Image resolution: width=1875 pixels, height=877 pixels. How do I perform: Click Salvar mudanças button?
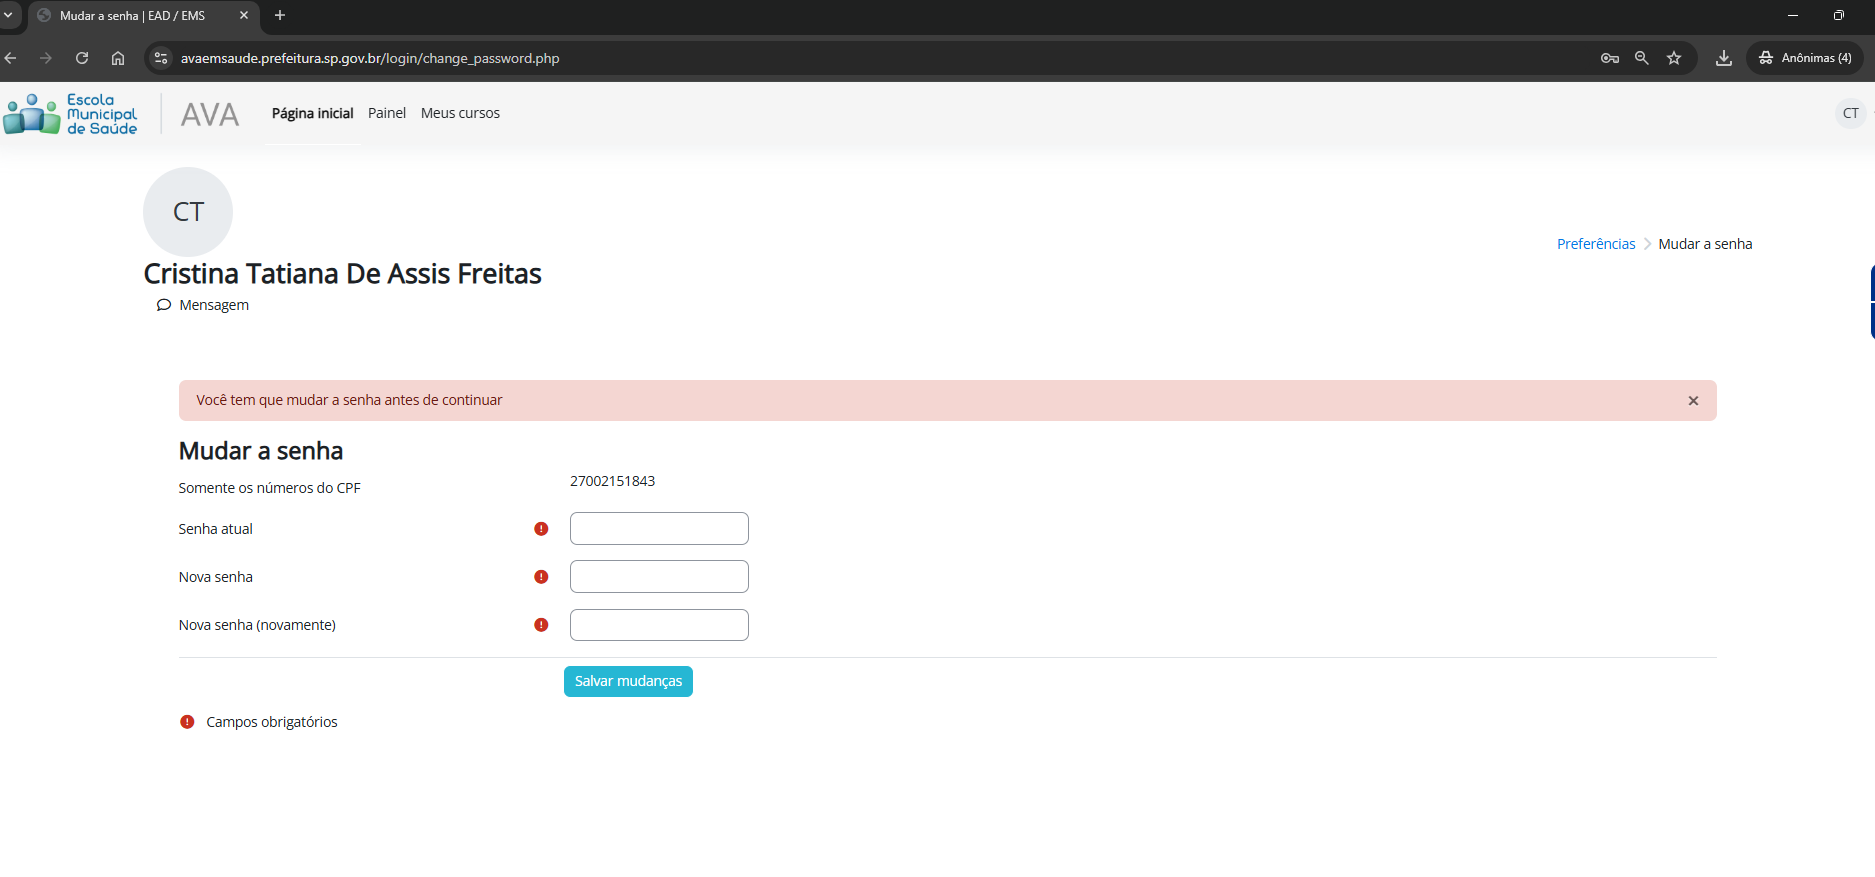[628, 681]
